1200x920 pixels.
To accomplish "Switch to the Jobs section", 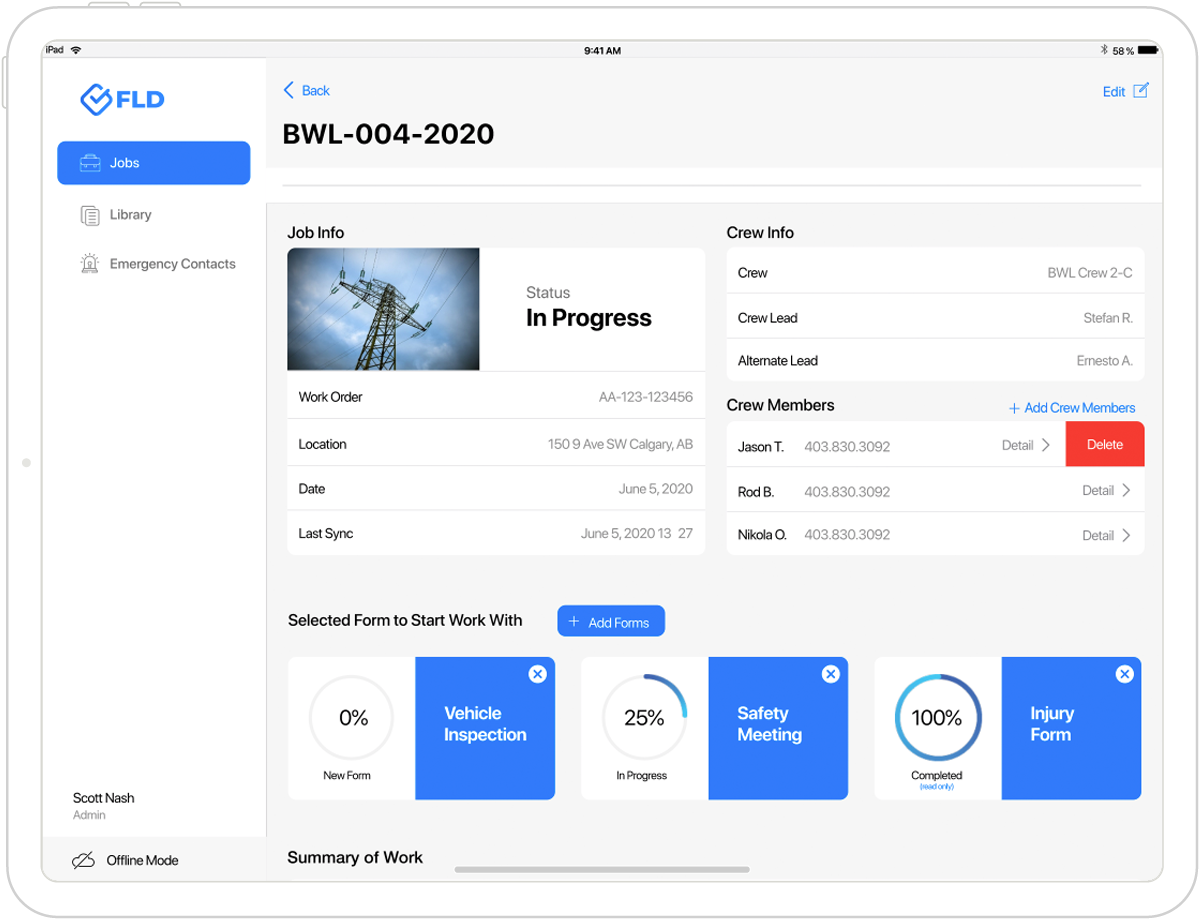I will [153, 162].
